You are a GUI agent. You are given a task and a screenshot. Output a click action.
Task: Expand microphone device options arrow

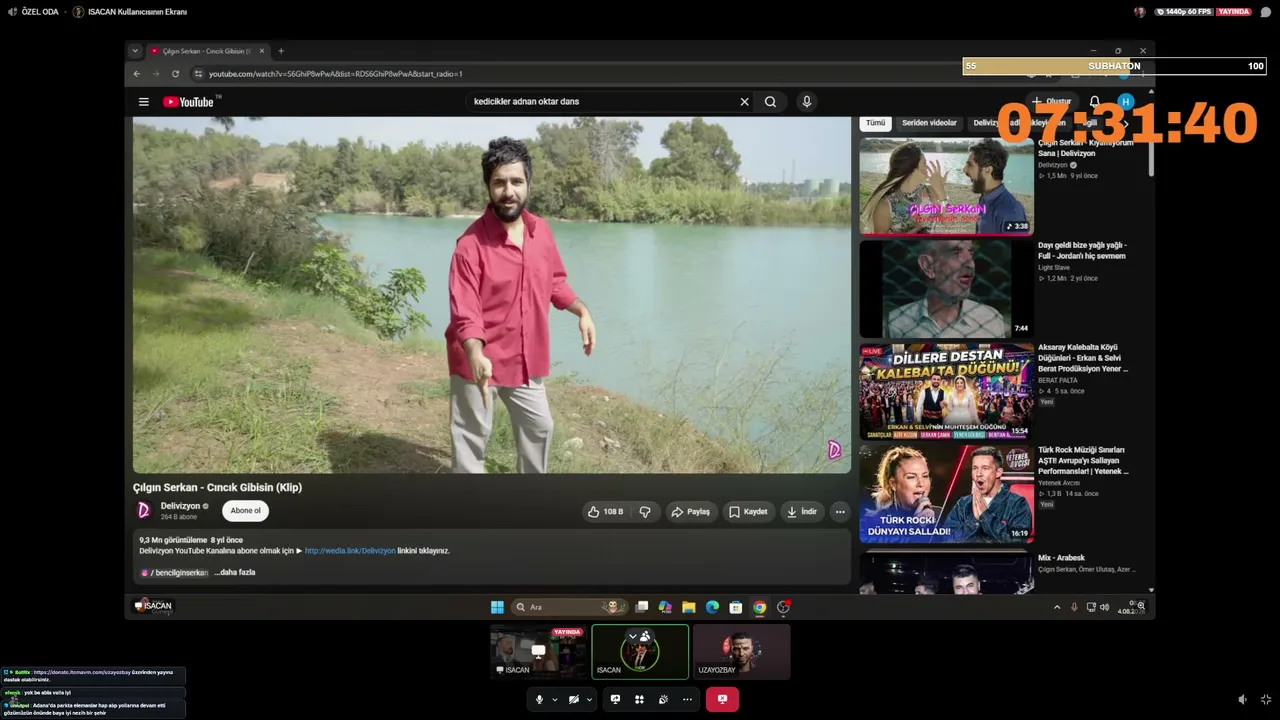[x=554, y=699]
